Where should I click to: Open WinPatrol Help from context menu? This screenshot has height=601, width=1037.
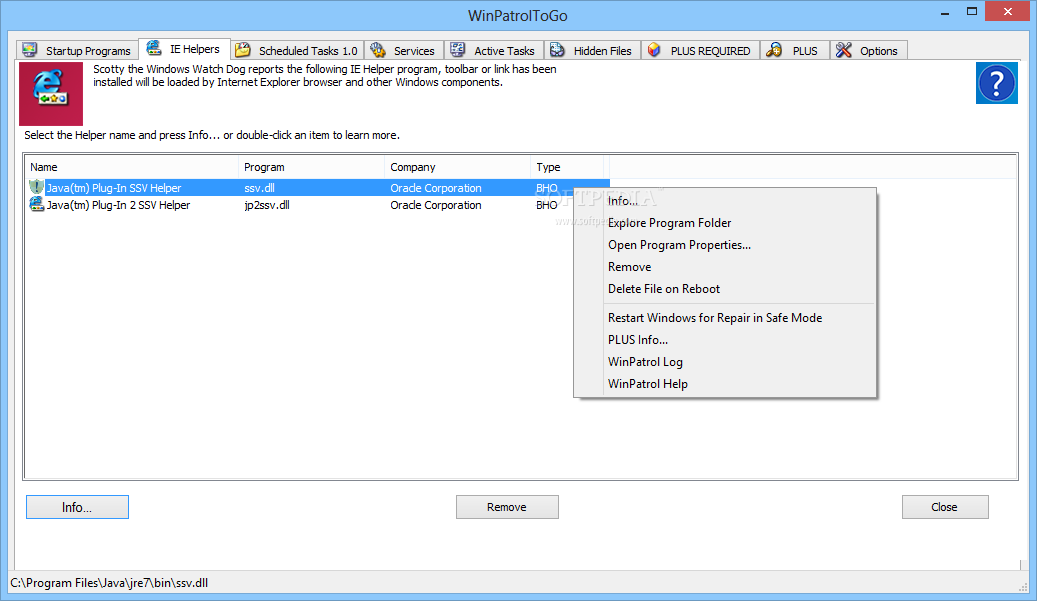(x=725, y=383)
